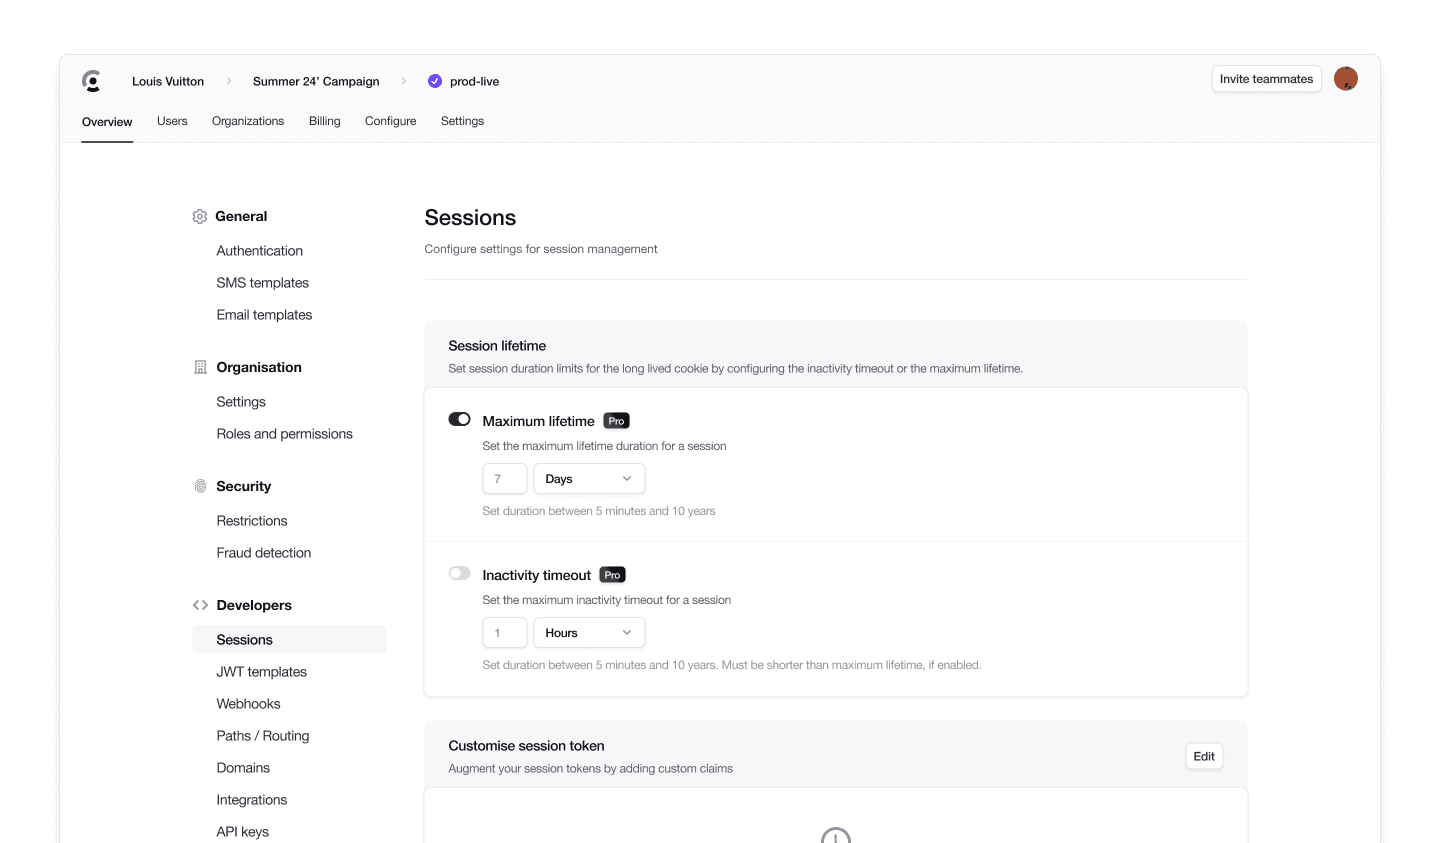Click Invite teammates button
This screenshot has width=1440, height=843.
click(x=1267, y=79)
